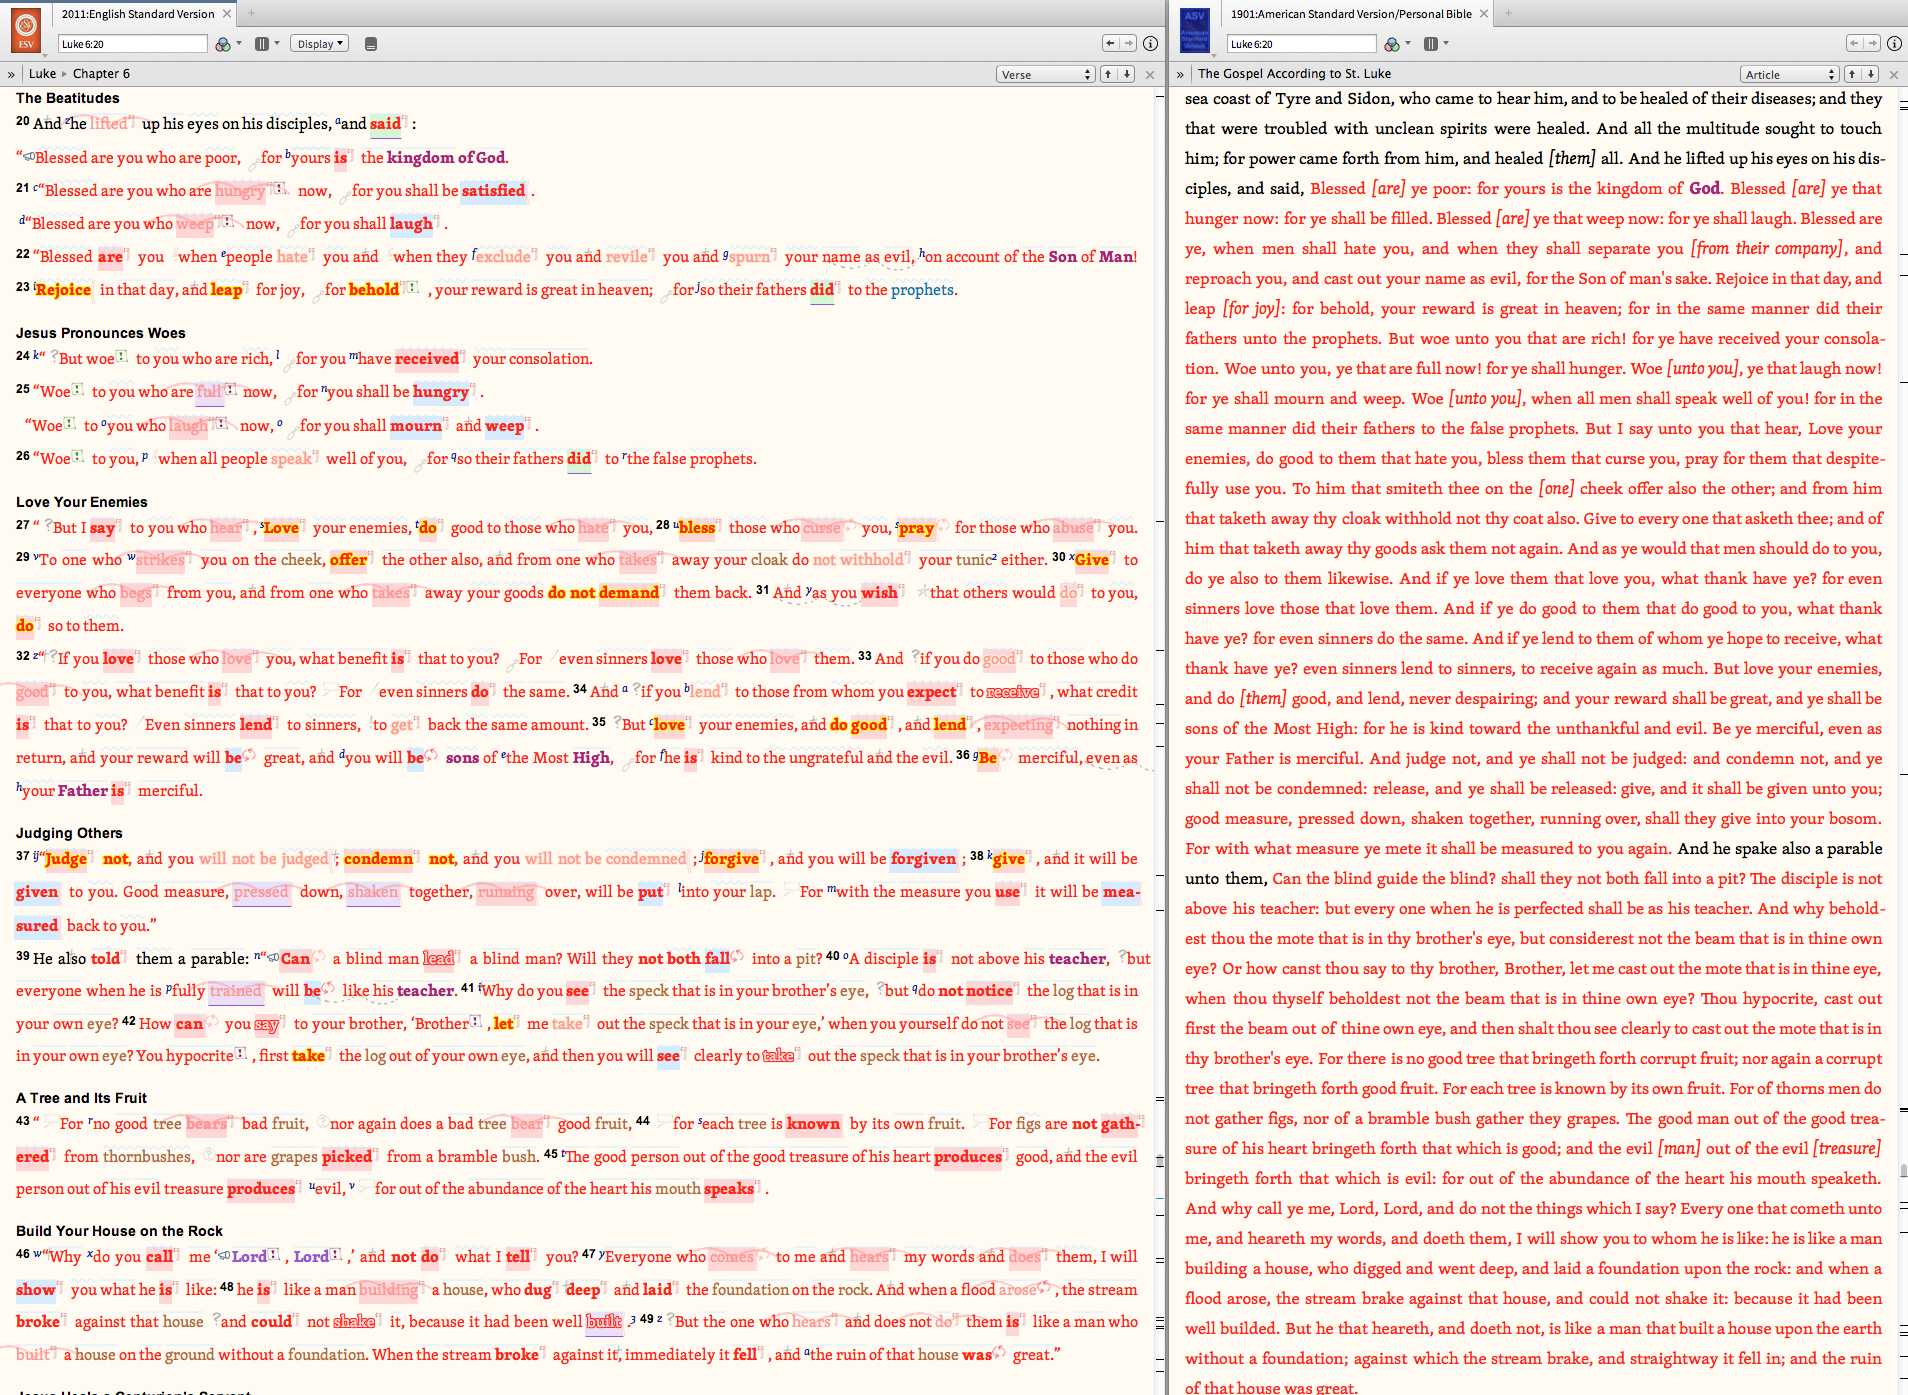Screen dimensions: 1908x1395
Task: Click italic '[from their company]' in ASV text
Action: pyautogui.click(x=1767, y=248)
